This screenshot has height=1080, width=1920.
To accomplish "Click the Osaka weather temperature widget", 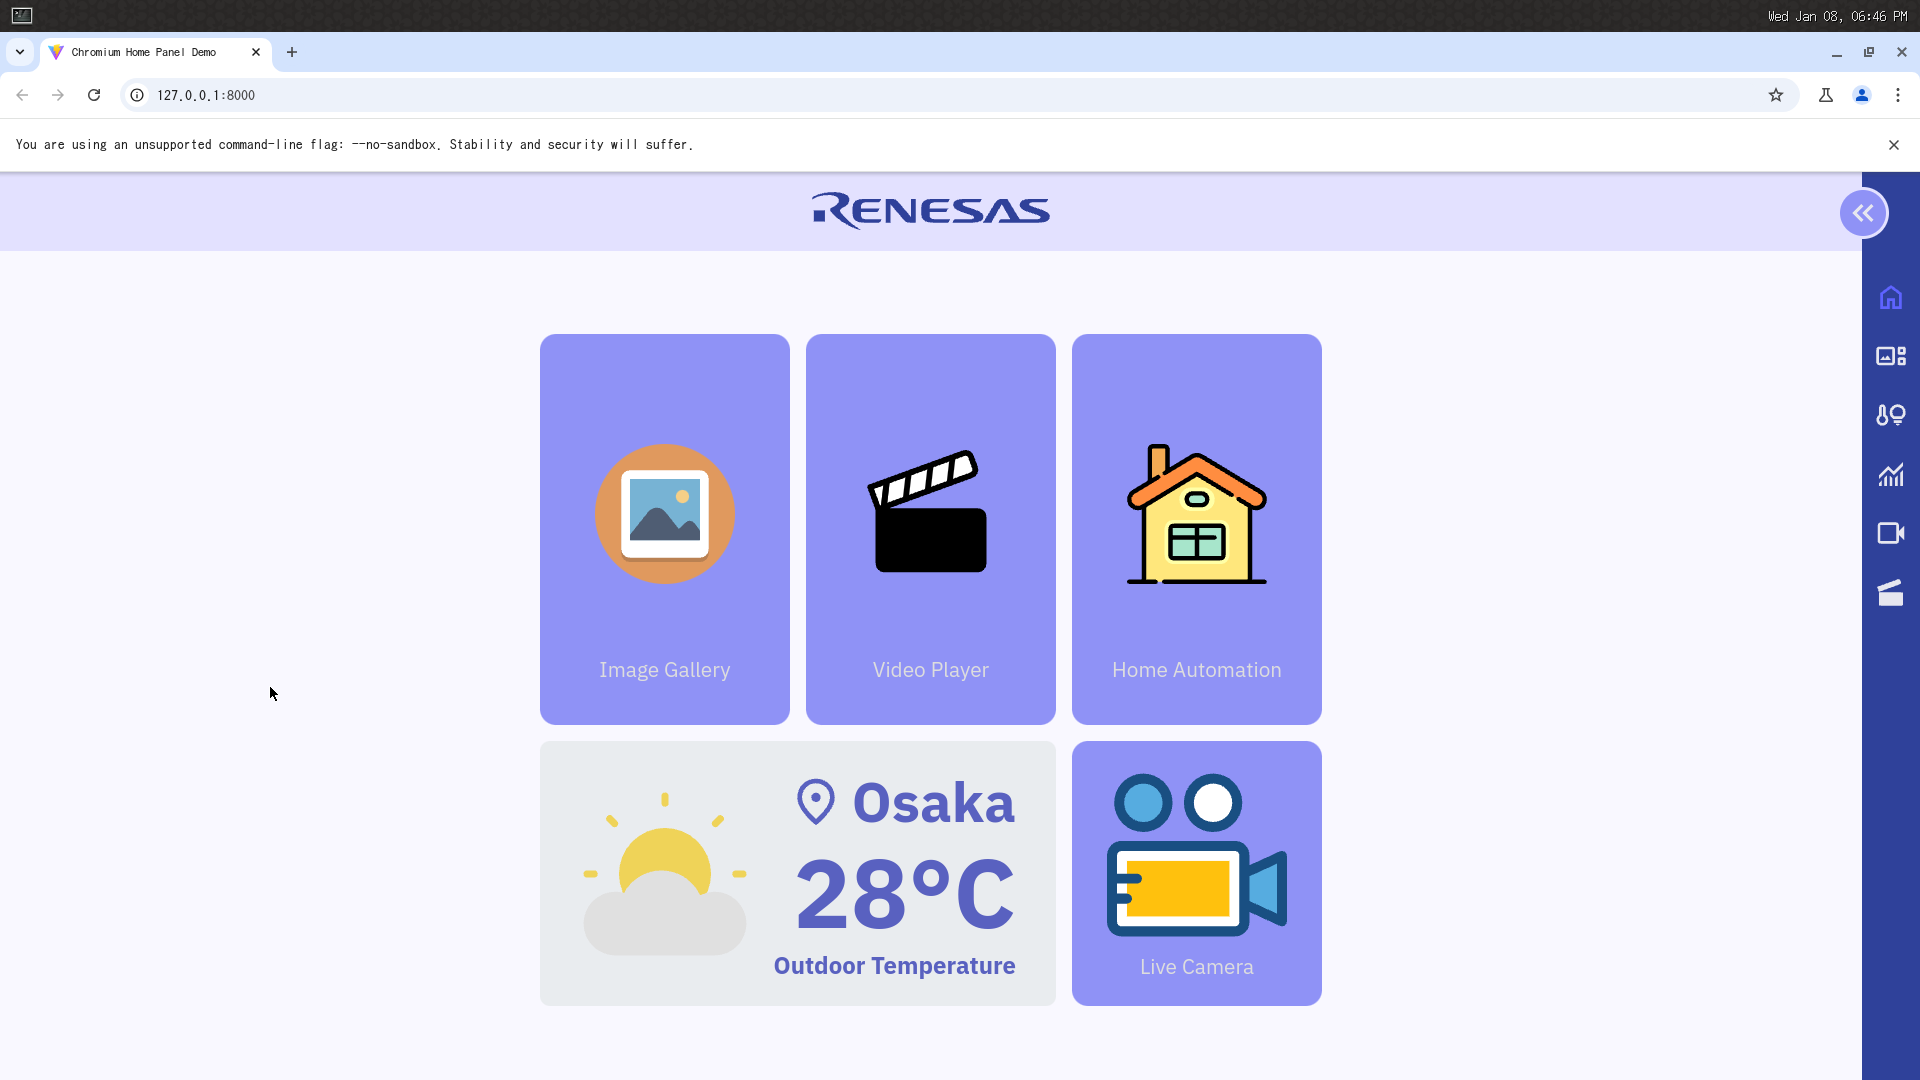I will click(x=798, y=873).
